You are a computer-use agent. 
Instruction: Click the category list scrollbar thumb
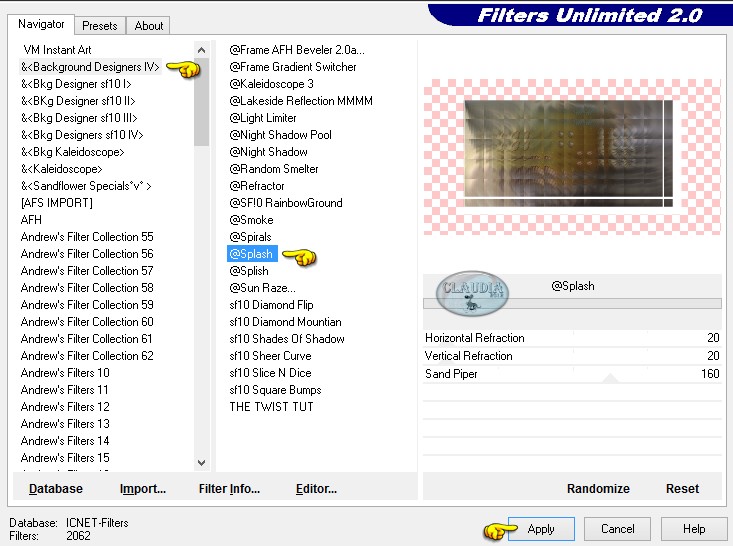tap(201, 102)
